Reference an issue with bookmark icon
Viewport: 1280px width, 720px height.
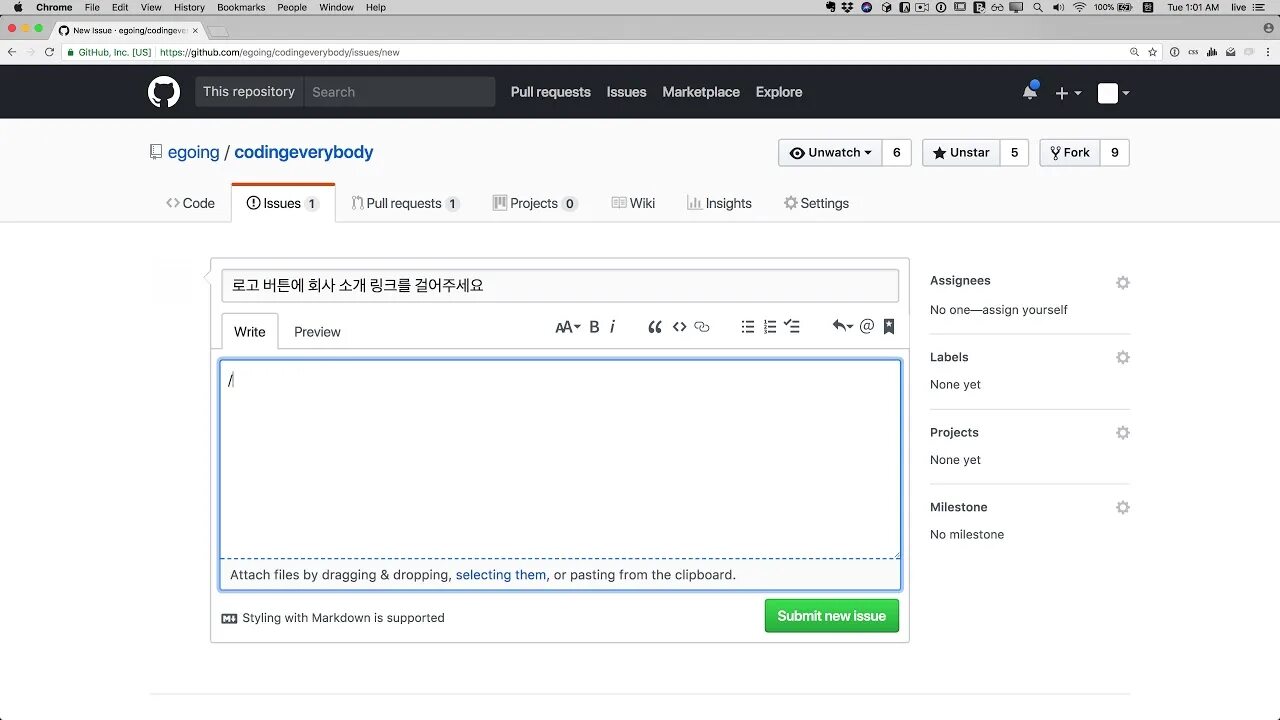pos(889,327)
